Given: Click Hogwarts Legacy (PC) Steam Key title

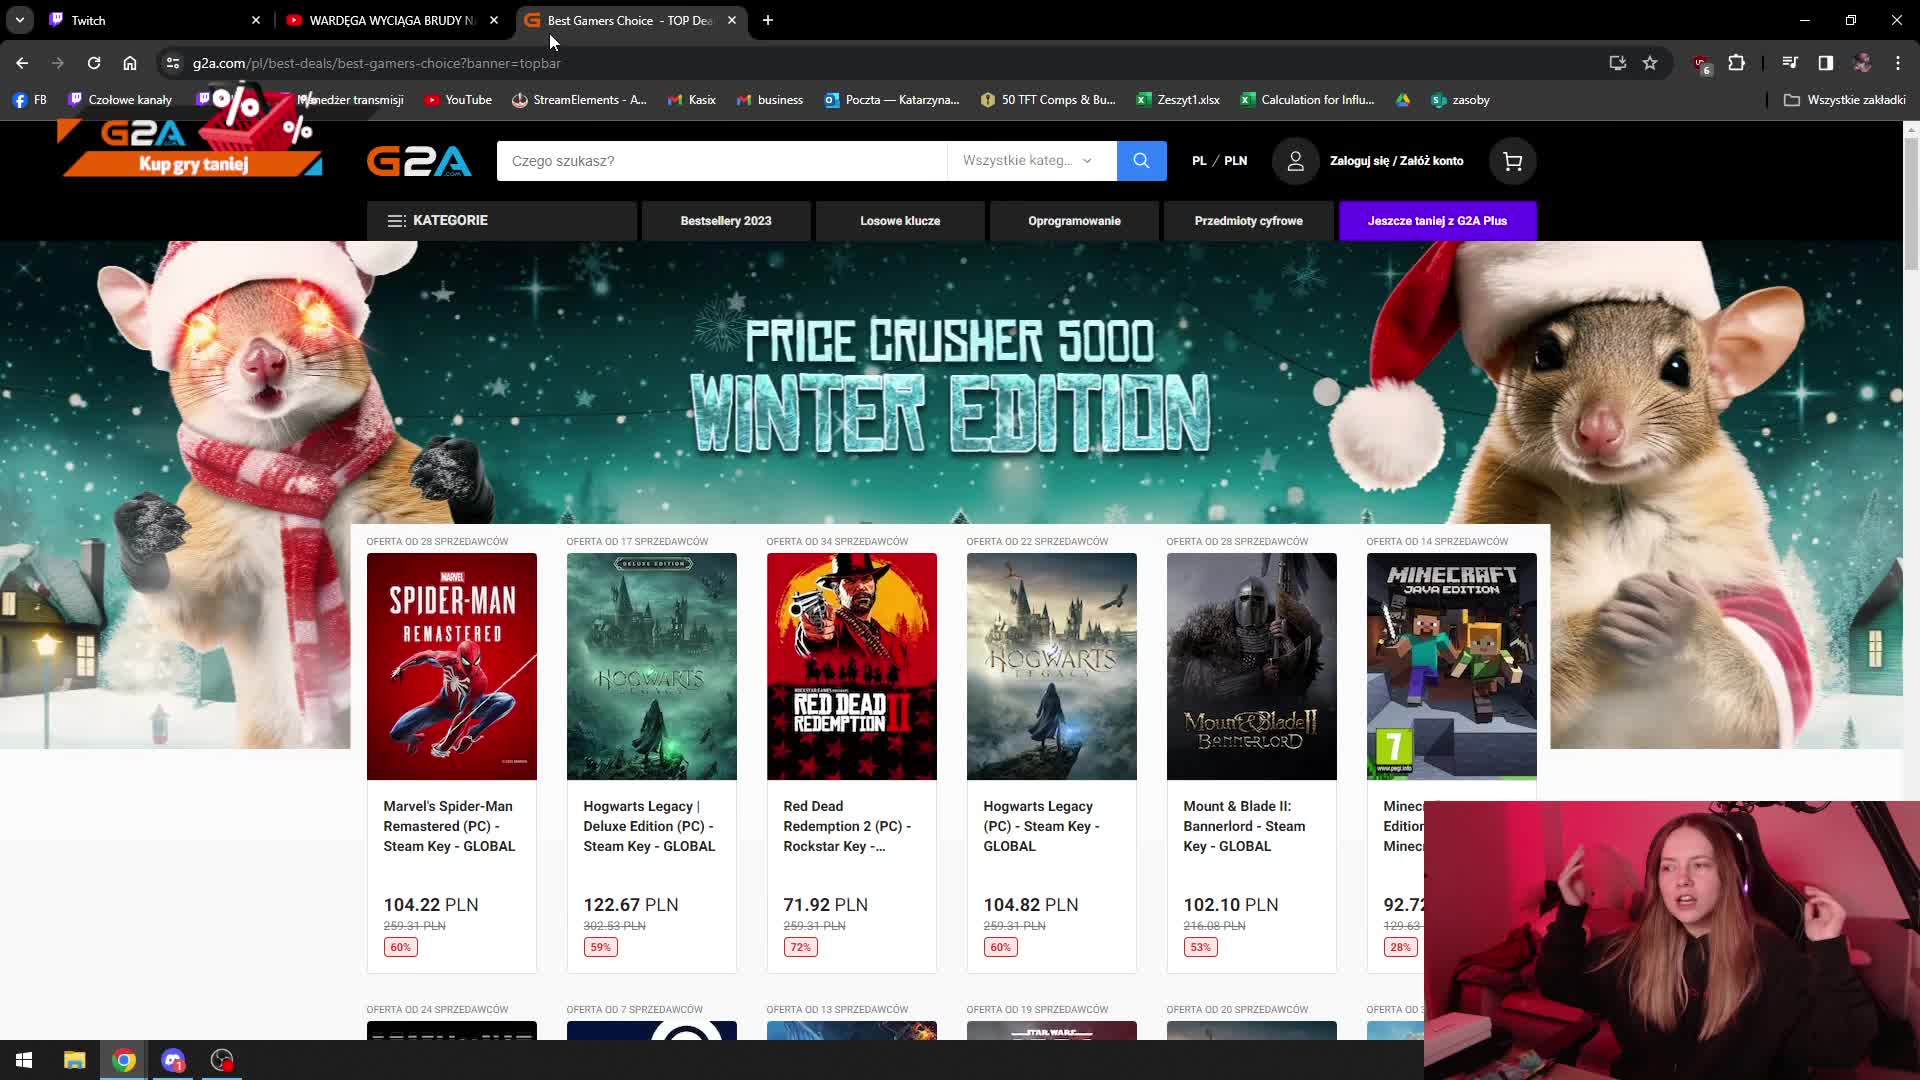Looking at the screenshot, I should (1041, 826).
